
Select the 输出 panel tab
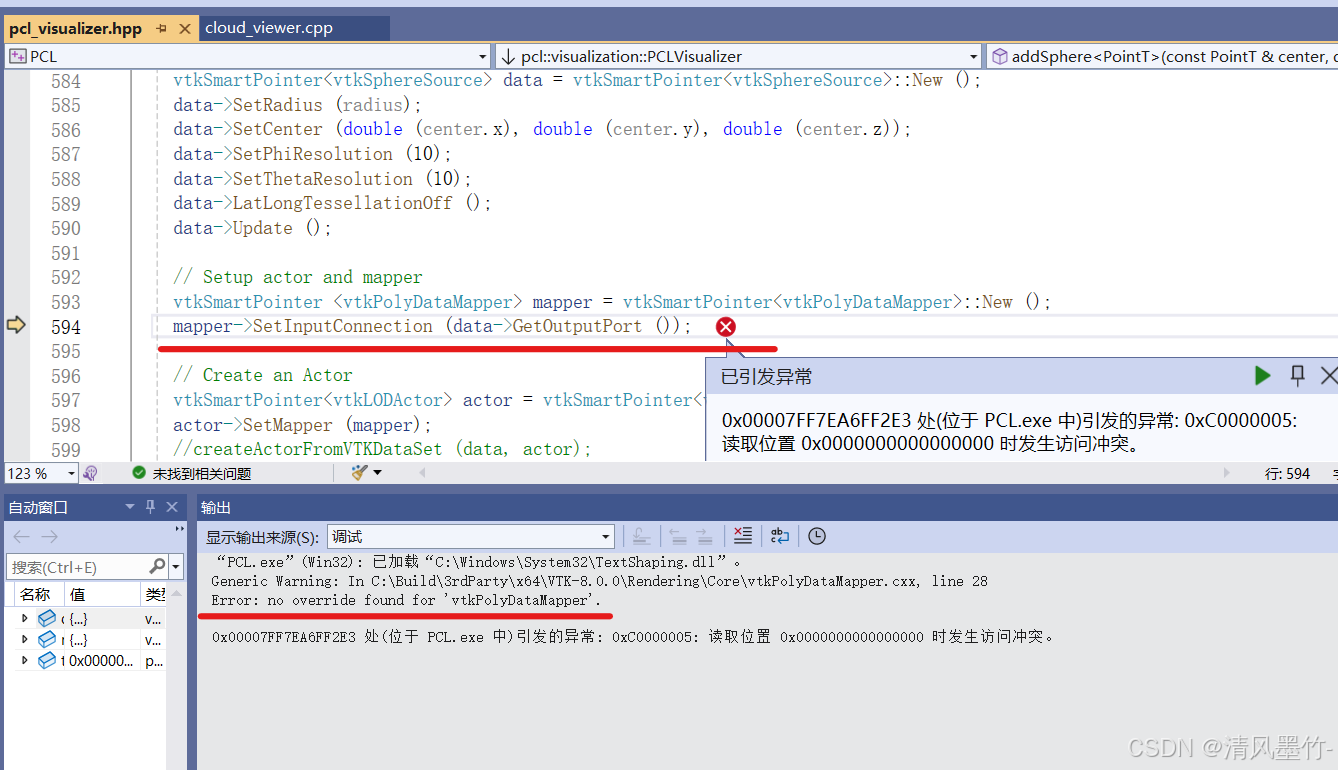(x=216, y=507)
